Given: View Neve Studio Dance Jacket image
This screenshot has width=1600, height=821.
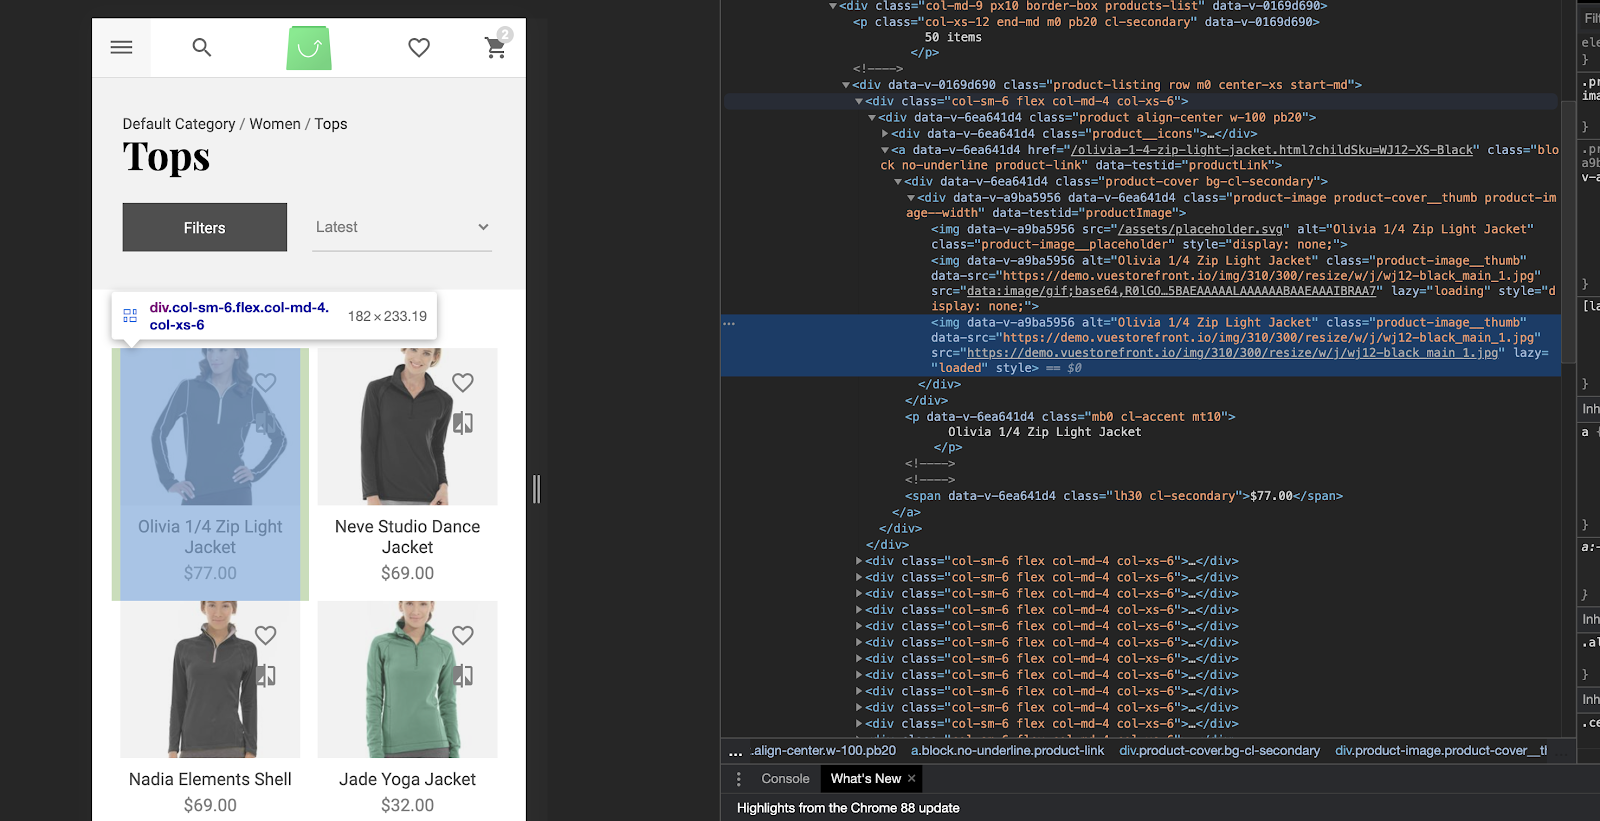Looking at the screenshot, I should tap(408, 427).
